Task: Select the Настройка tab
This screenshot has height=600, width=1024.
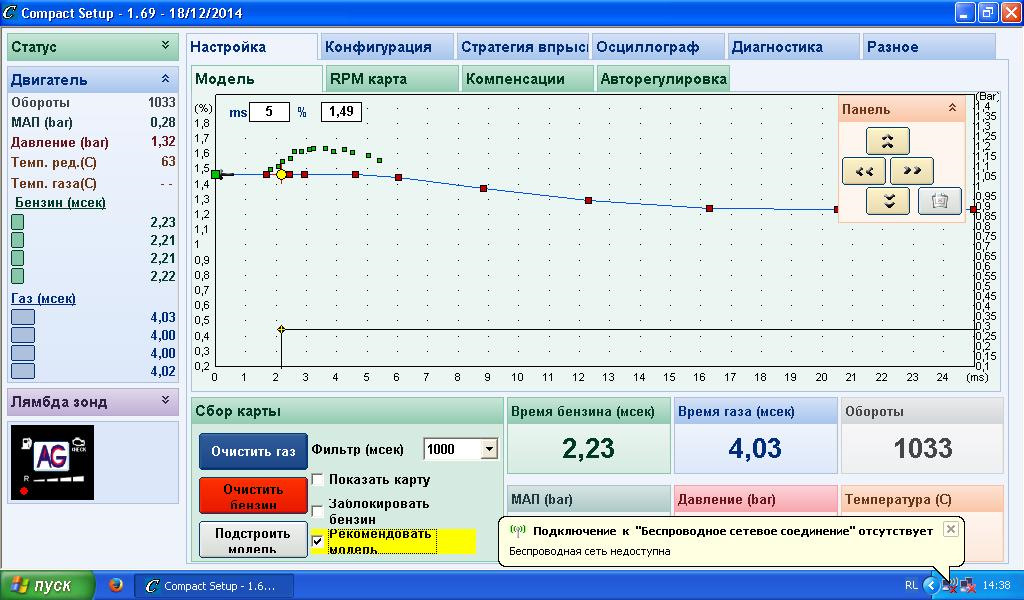Action: pos(251,47)
